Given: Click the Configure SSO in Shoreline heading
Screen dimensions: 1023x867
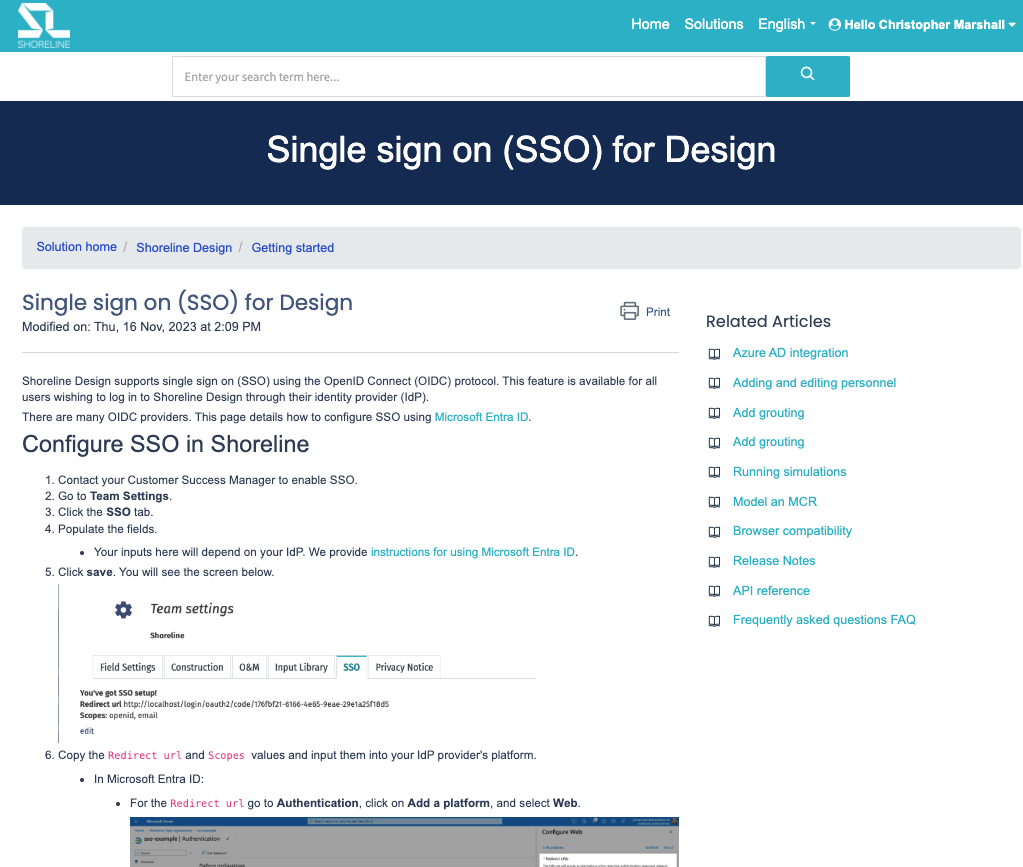Looking at the screenshot, I should click(166, 444).
